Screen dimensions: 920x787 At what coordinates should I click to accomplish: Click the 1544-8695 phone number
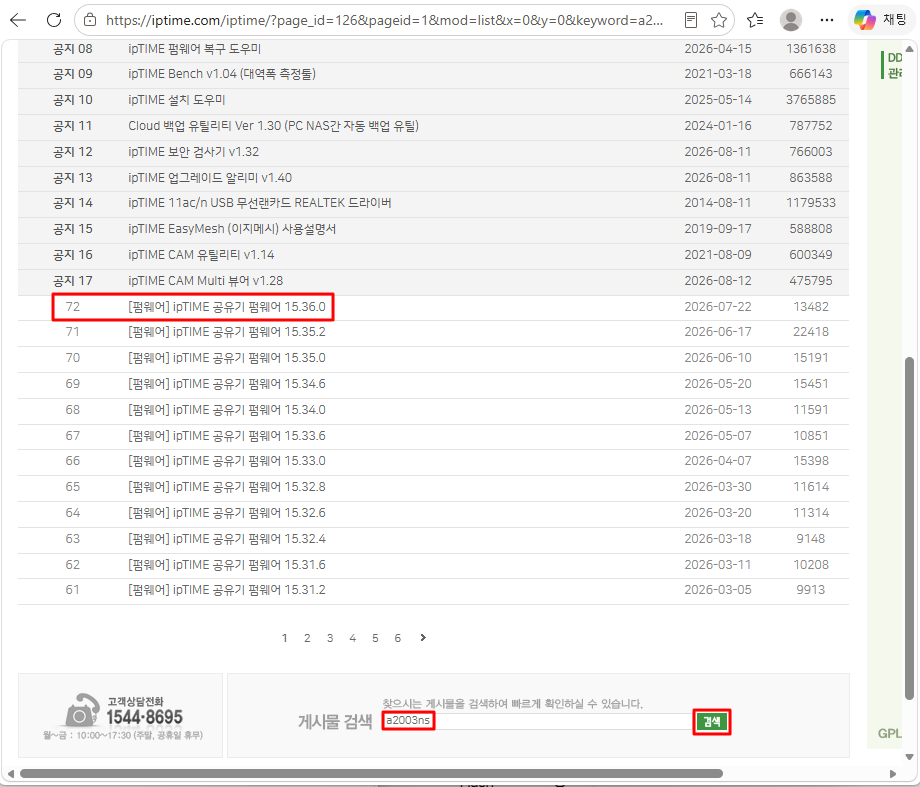(x=144, y=717)
